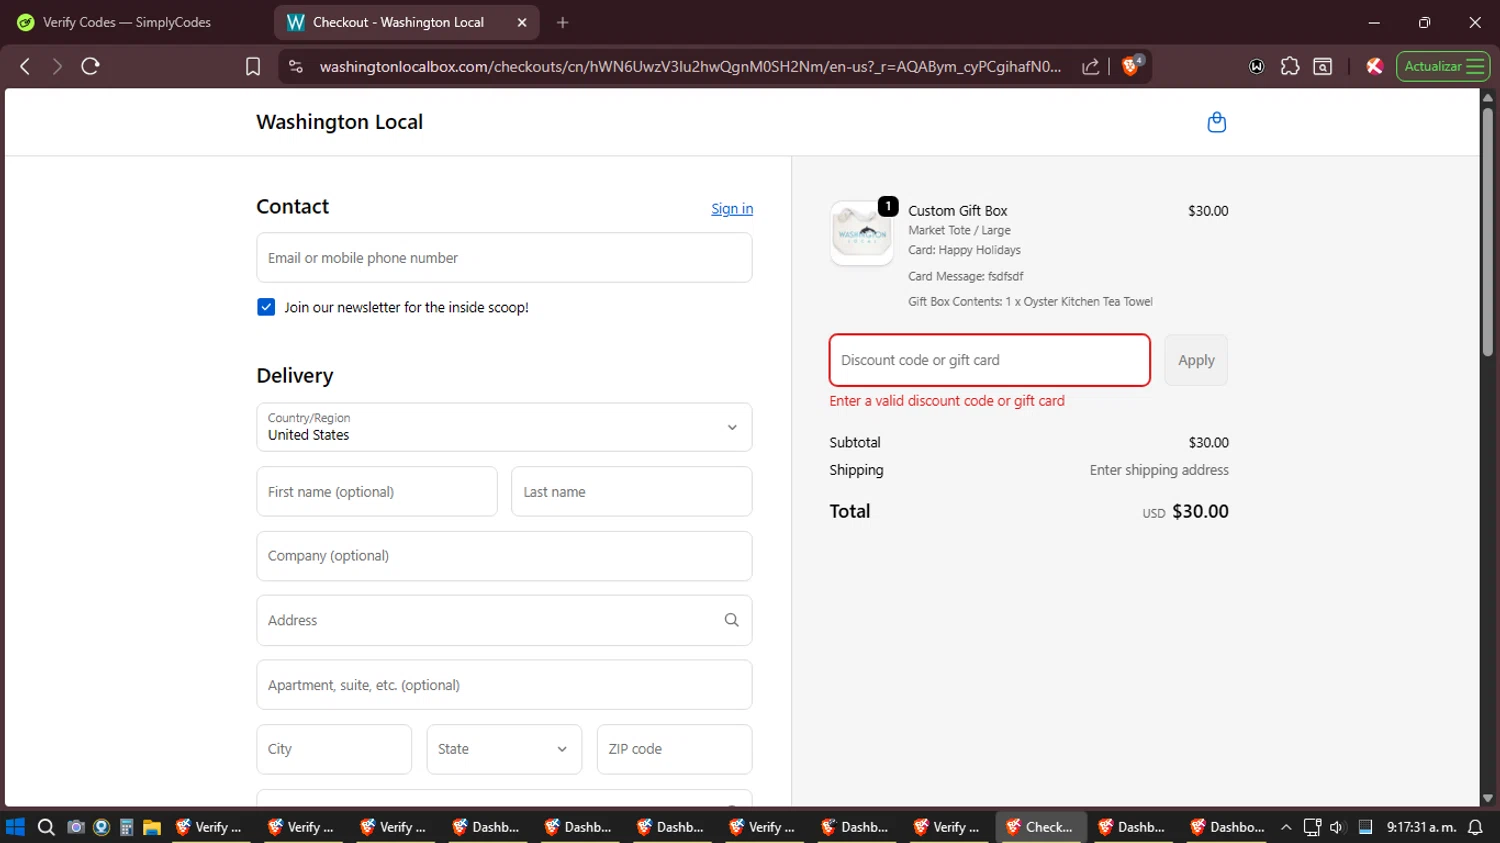Toggle the browser sidebar panel icon

click(1323, 66)
